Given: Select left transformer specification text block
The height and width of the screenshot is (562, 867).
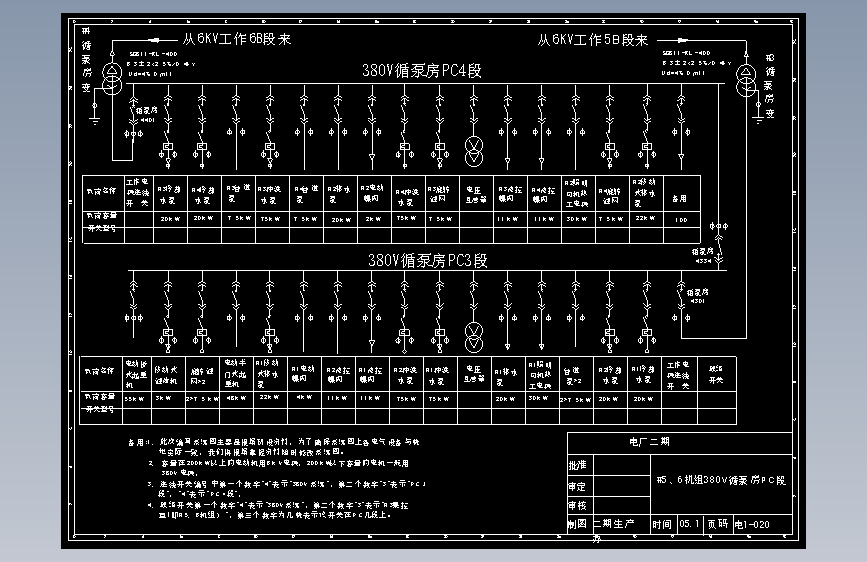Looking at the screenshot, I should click(161, 64).
